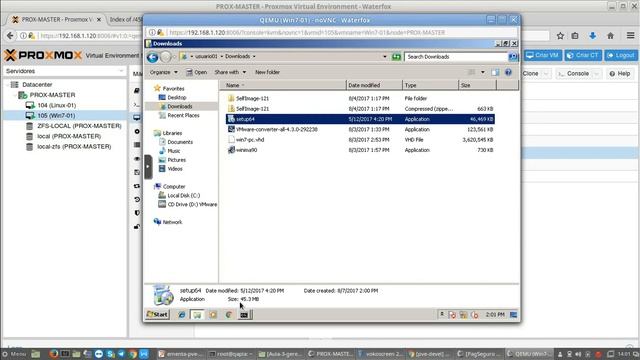
Task: Change view with the explorer view icon
Action: [x=471, y=72]
